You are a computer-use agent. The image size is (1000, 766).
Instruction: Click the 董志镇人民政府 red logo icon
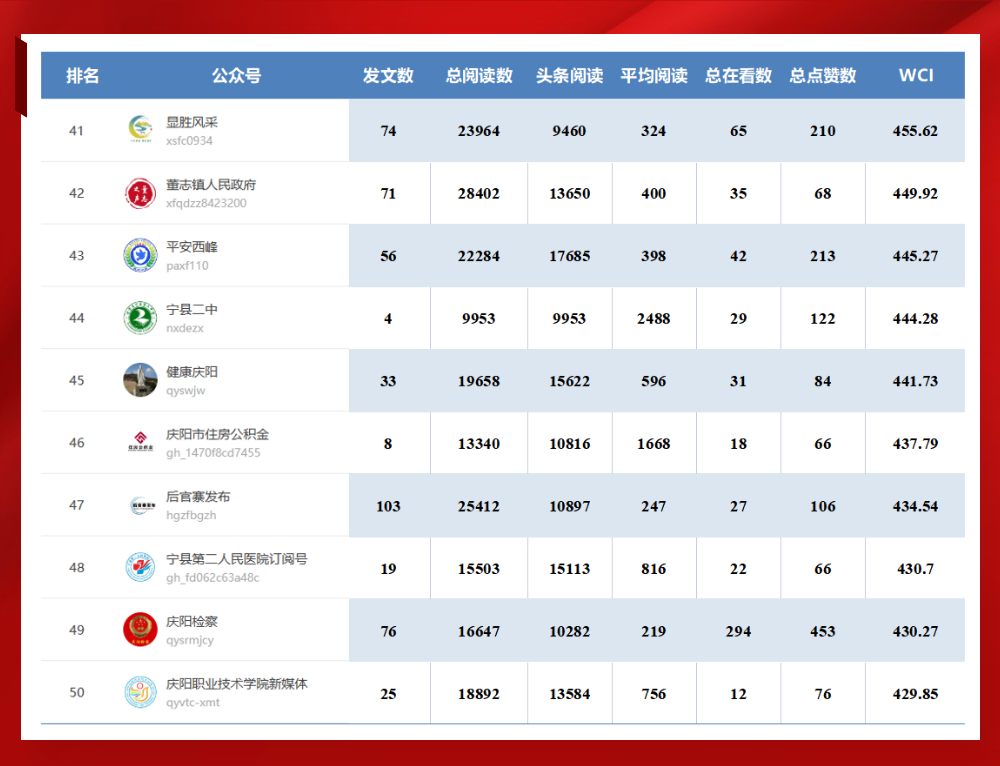coord(140,193)
